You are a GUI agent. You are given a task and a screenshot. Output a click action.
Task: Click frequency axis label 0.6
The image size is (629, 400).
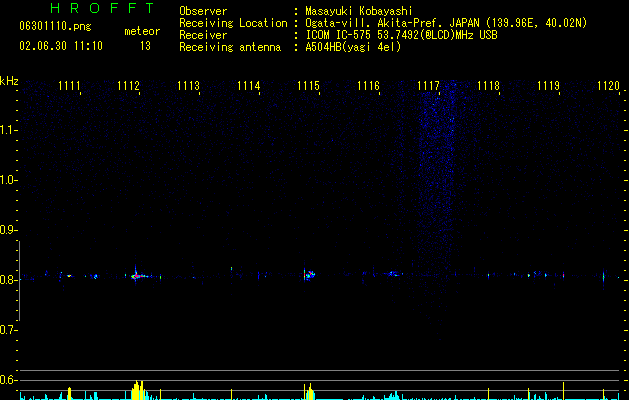(x=8, y=380)
